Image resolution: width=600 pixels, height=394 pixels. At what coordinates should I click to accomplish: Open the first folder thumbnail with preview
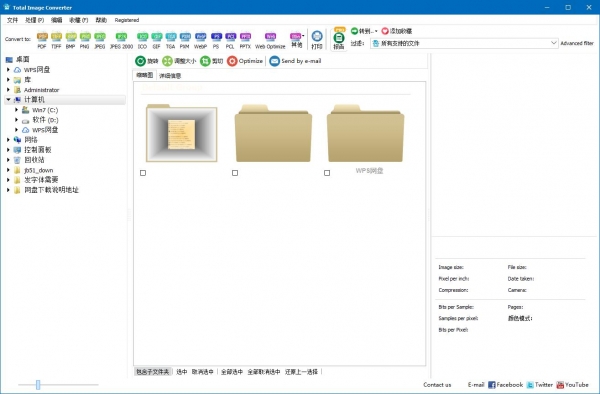point(181,134)
